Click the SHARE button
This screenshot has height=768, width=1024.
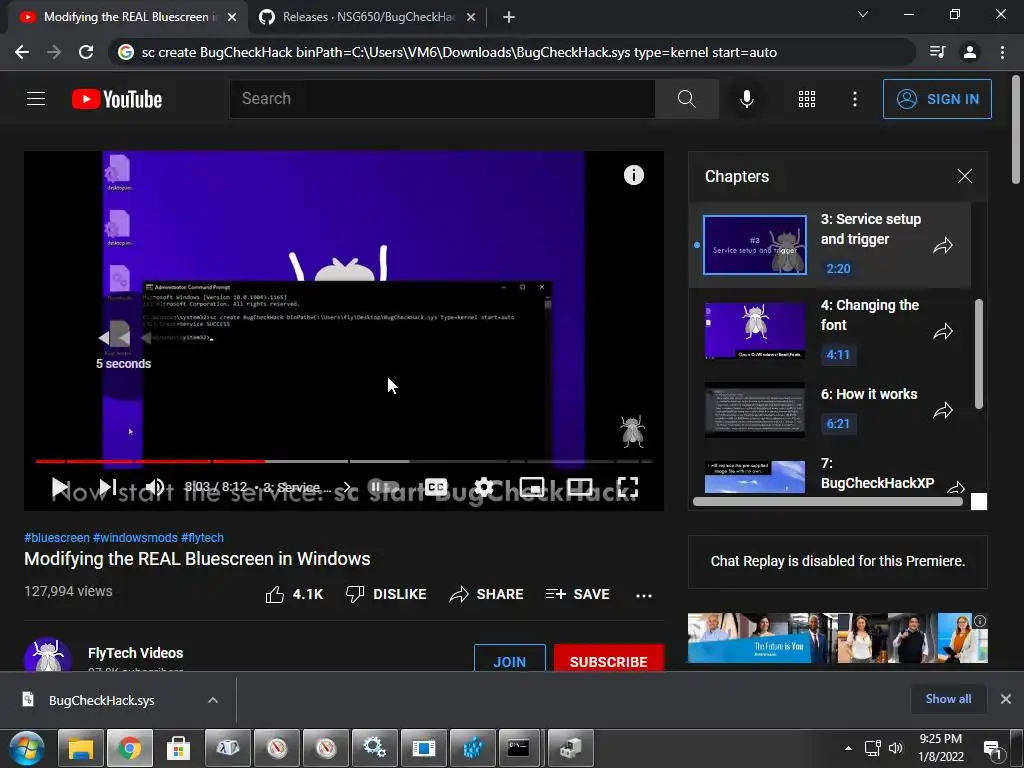pyautogui.click(x=487, y=594)
